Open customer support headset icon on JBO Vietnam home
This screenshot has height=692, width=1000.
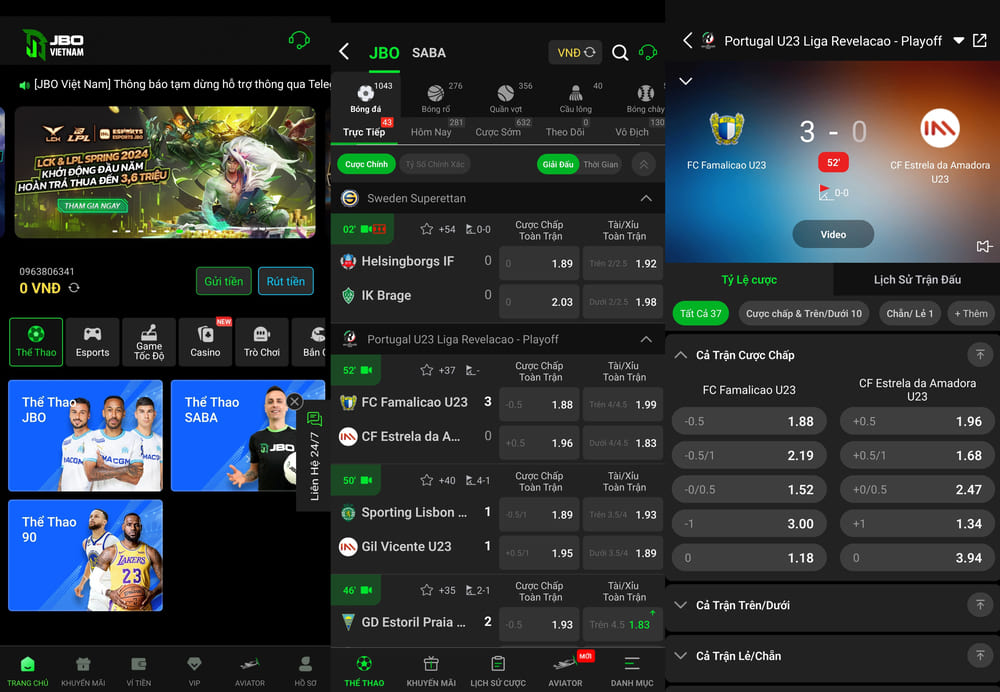[x=299, y=41]
